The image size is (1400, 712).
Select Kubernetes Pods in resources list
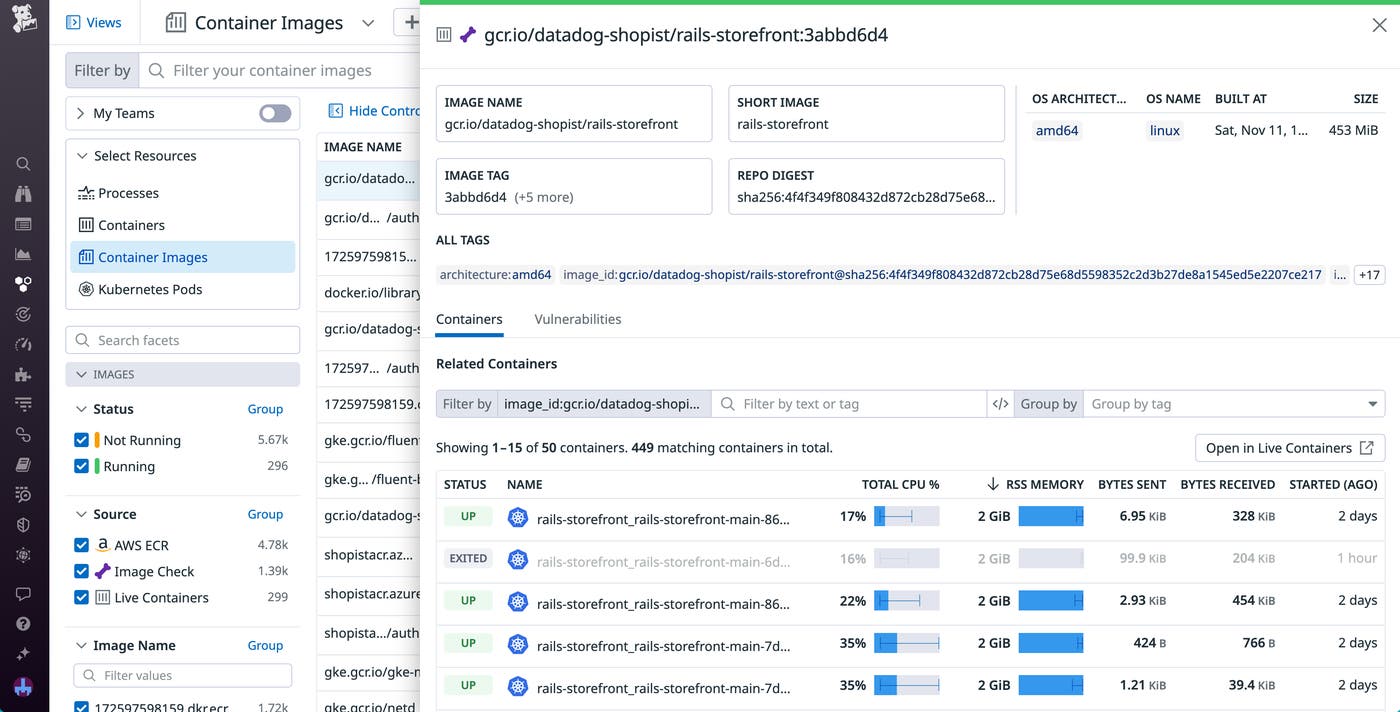[x=150, y=289]
